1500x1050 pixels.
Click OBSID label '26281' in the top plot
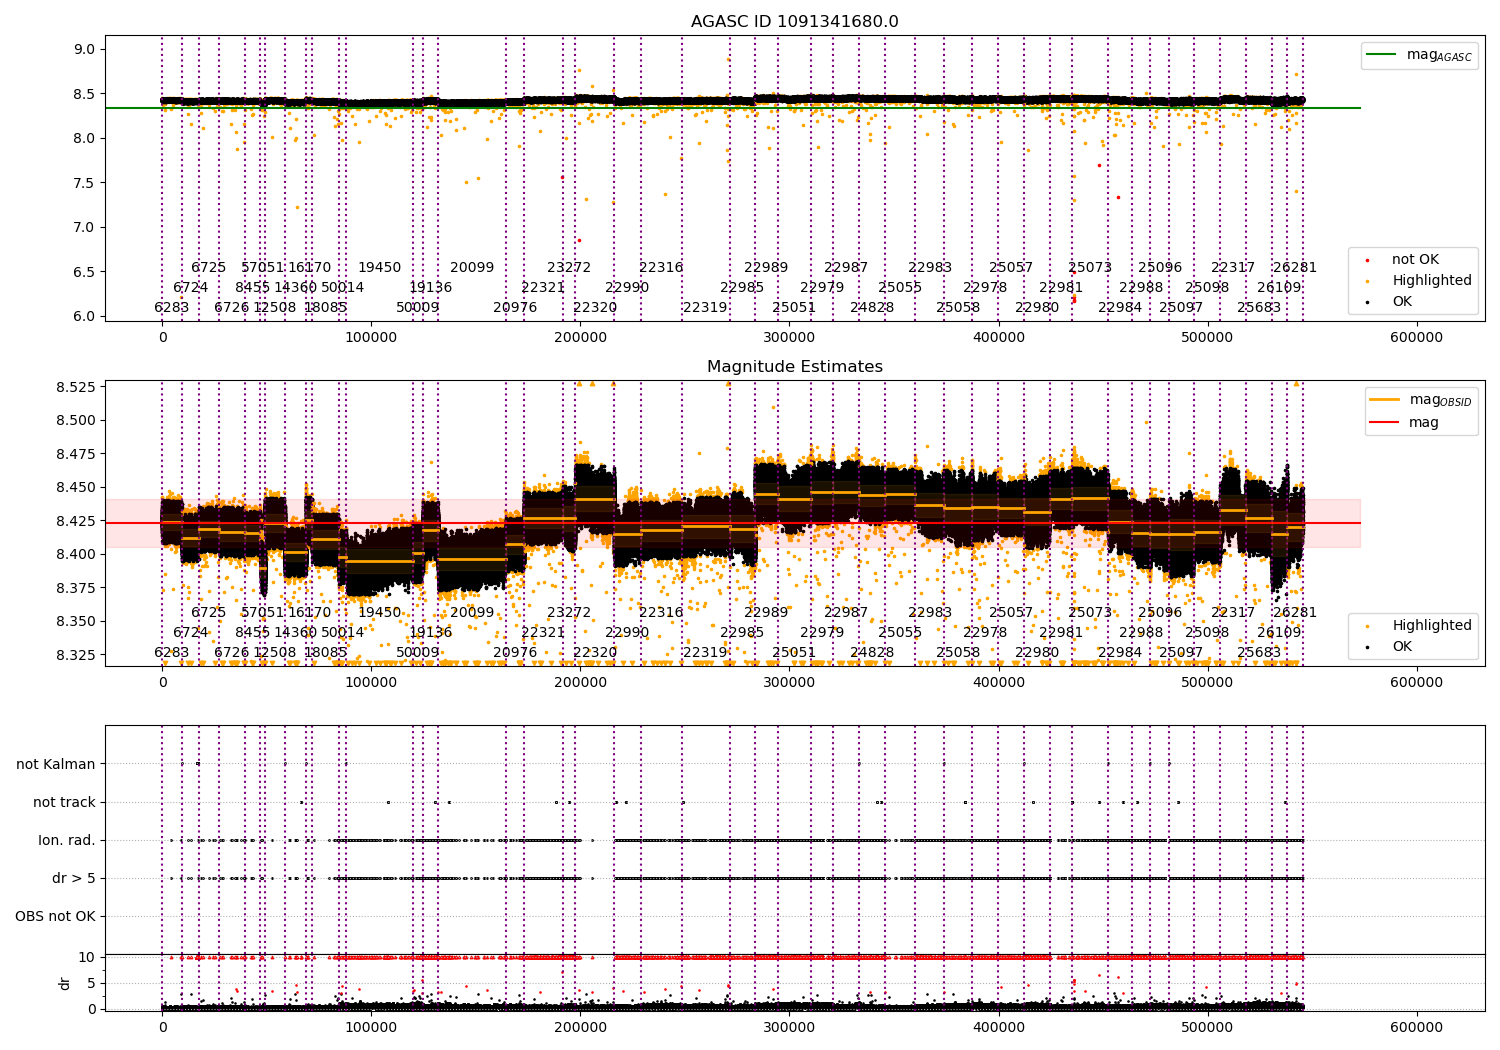(1295, 268)
